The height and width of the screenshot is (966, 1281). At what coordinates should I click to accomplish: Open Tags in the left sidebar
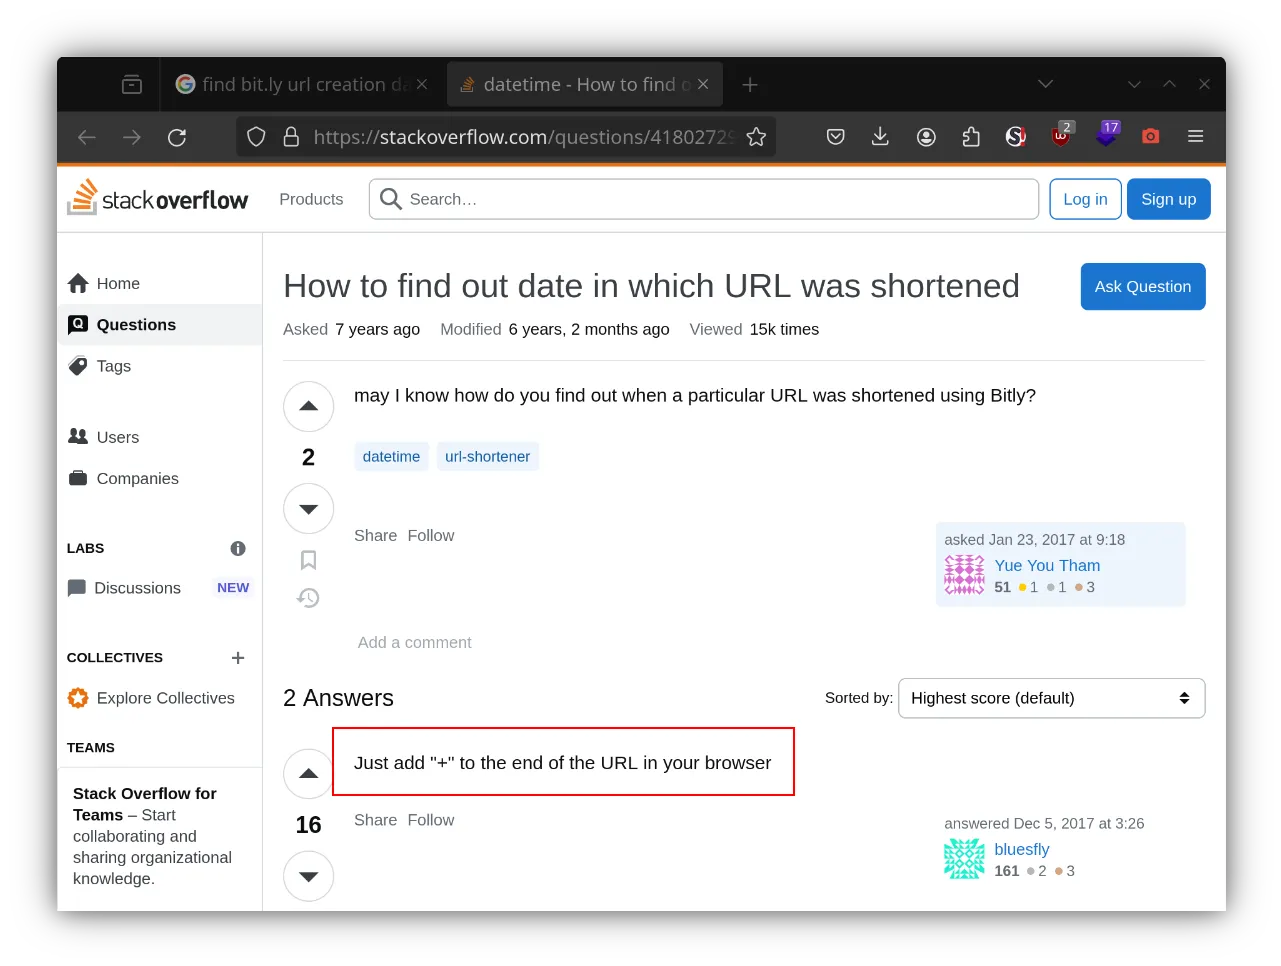tap(160, 366)
